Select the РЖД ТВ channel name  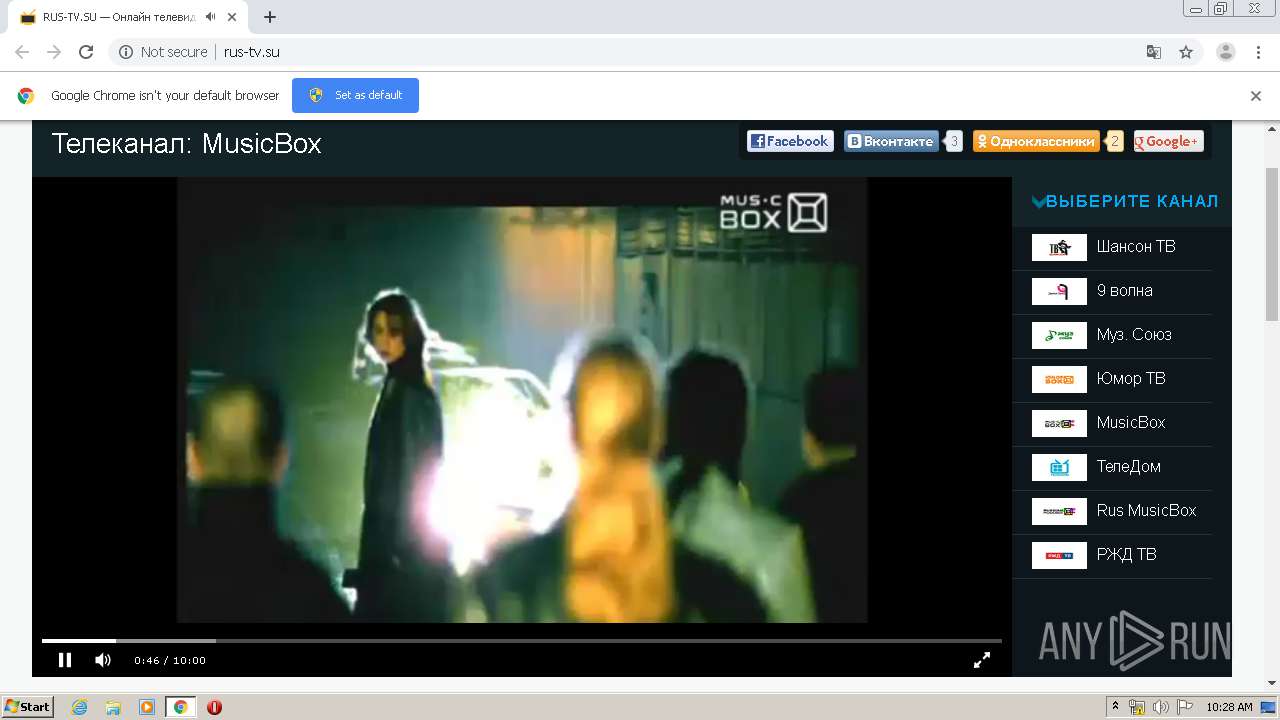pyautogui.click(x=1126, y=555)
